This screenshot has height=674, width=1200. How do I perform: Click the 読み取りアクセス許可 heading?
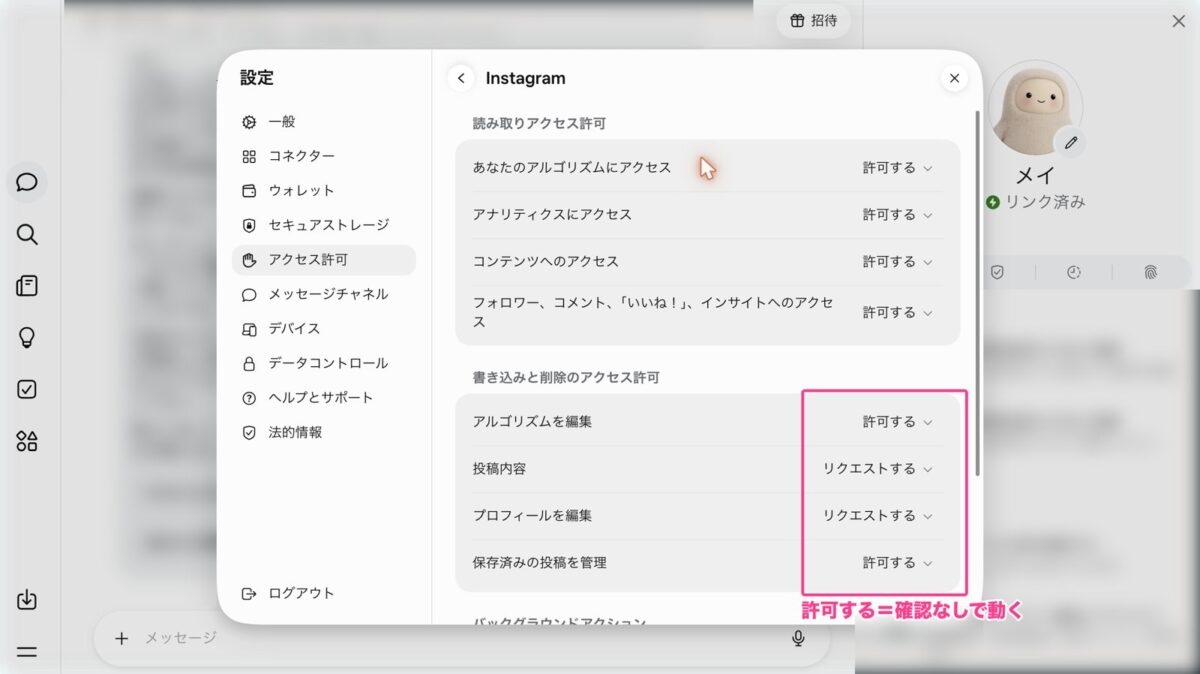[539, 124]
